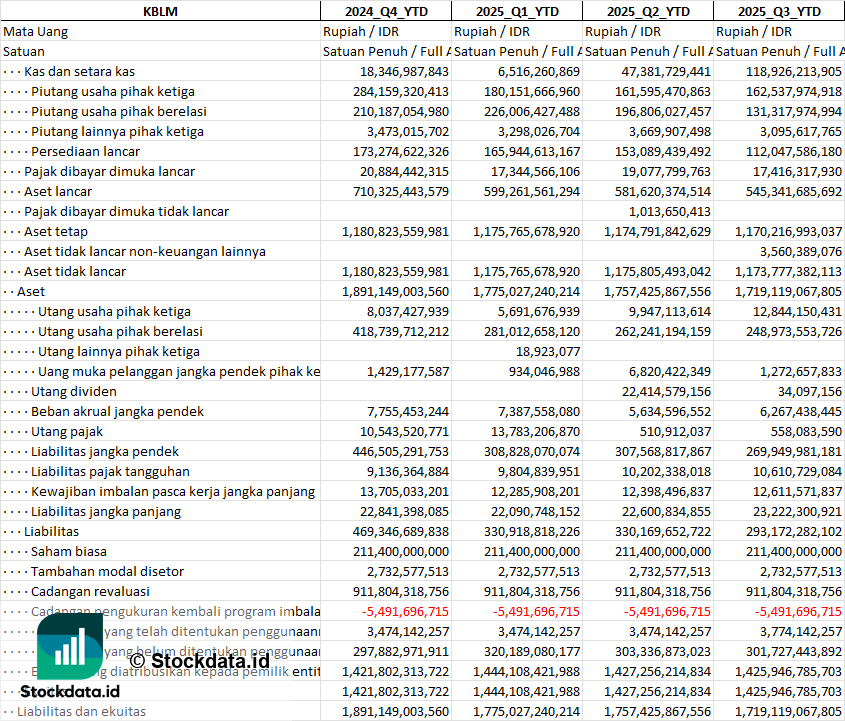Select the Liabilitas pajak tangguhan row label

[x=110, y=471]
